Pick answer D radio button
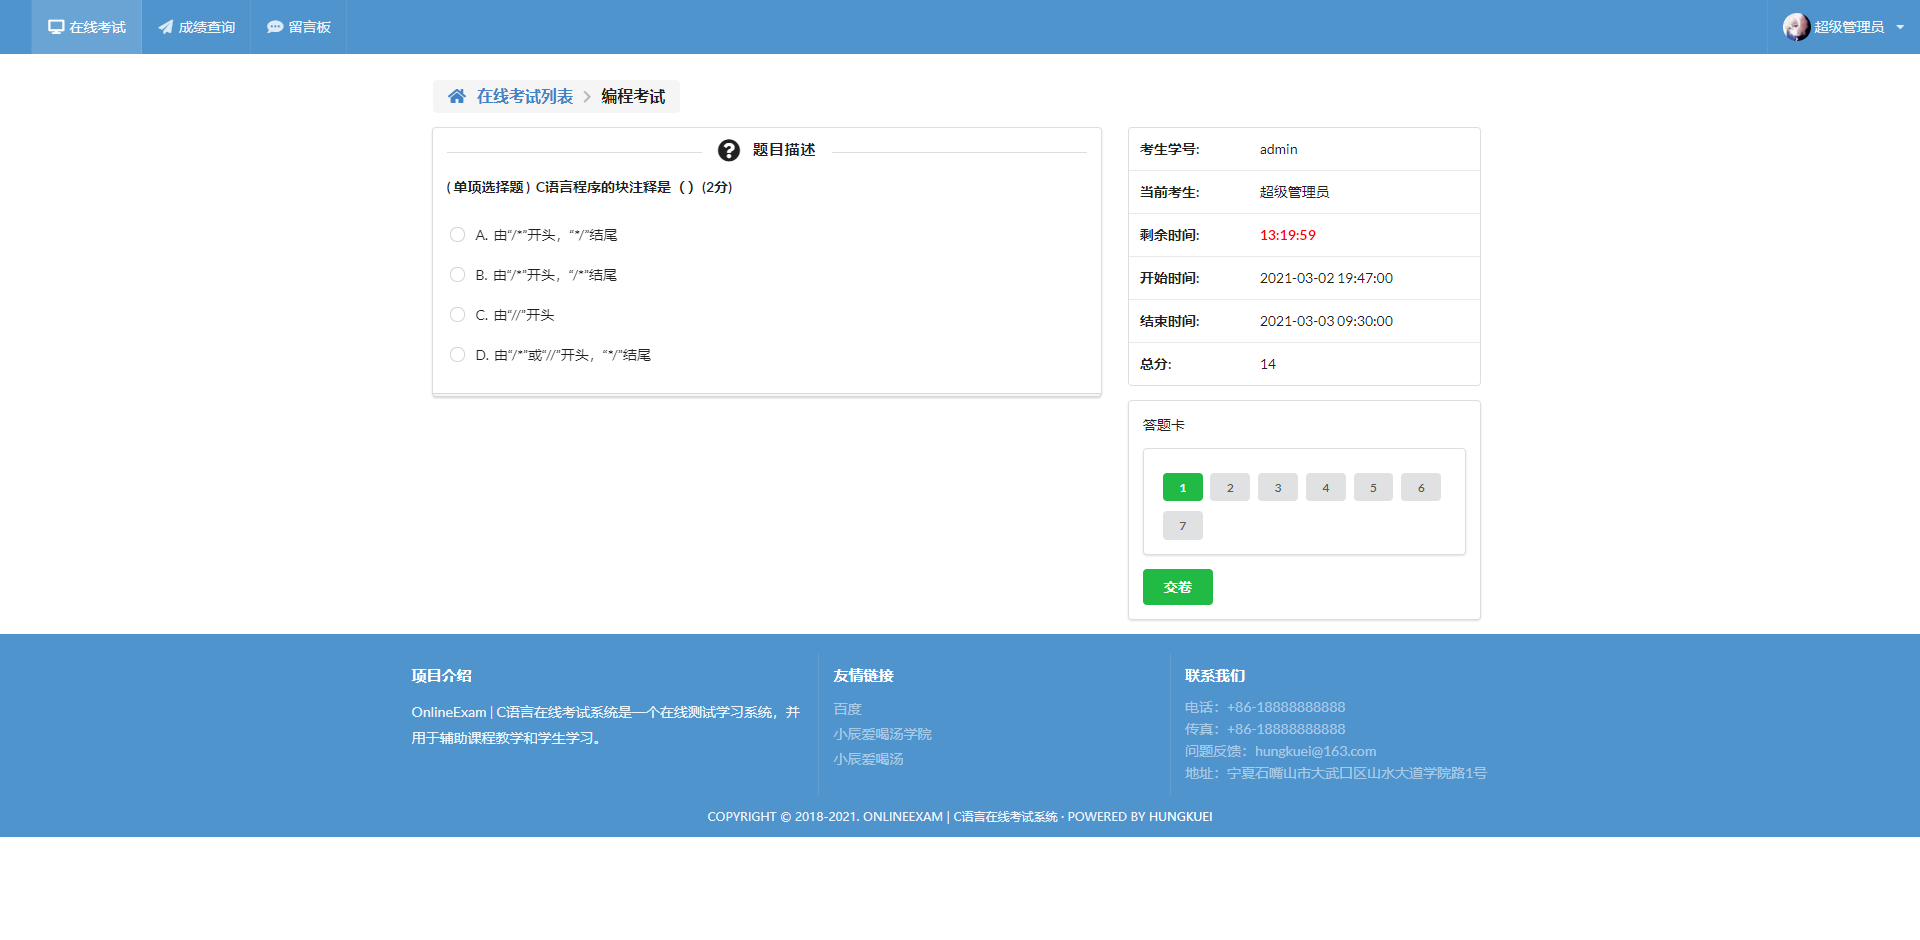The image size is (1920, 940). [458, 354]
